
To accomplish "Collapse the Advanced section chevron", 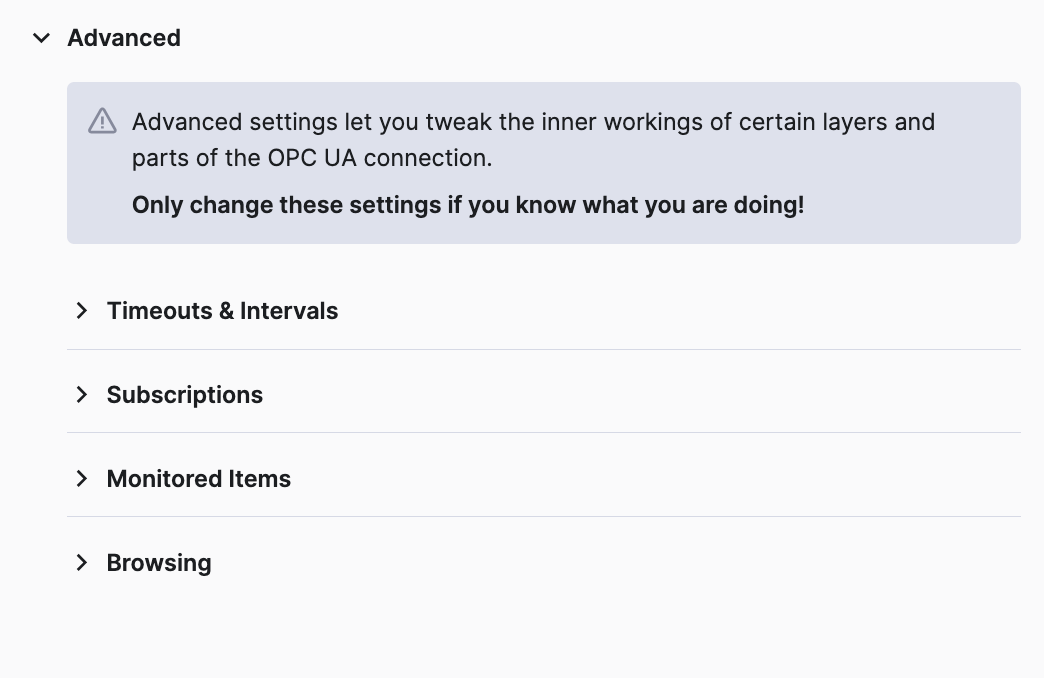I will [x=41, y=38].
